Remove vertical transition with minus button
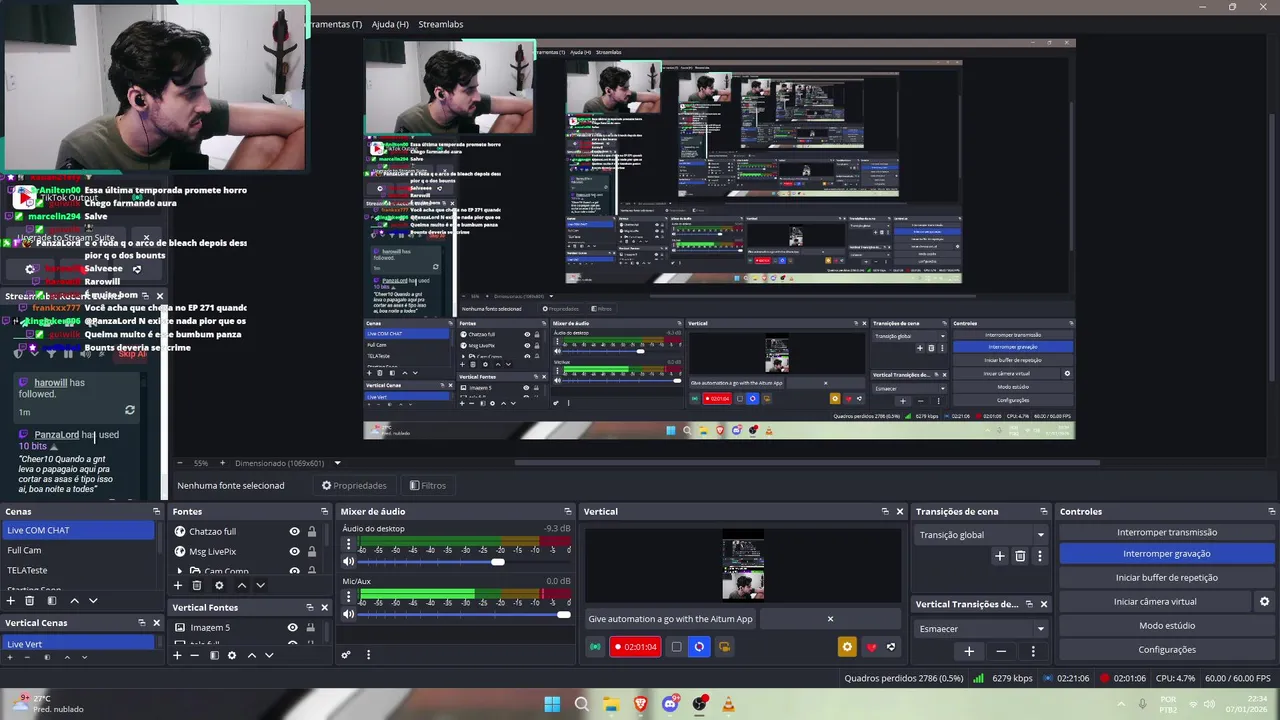Viewport: 1280px width, 720px height. coord(1001,651)
